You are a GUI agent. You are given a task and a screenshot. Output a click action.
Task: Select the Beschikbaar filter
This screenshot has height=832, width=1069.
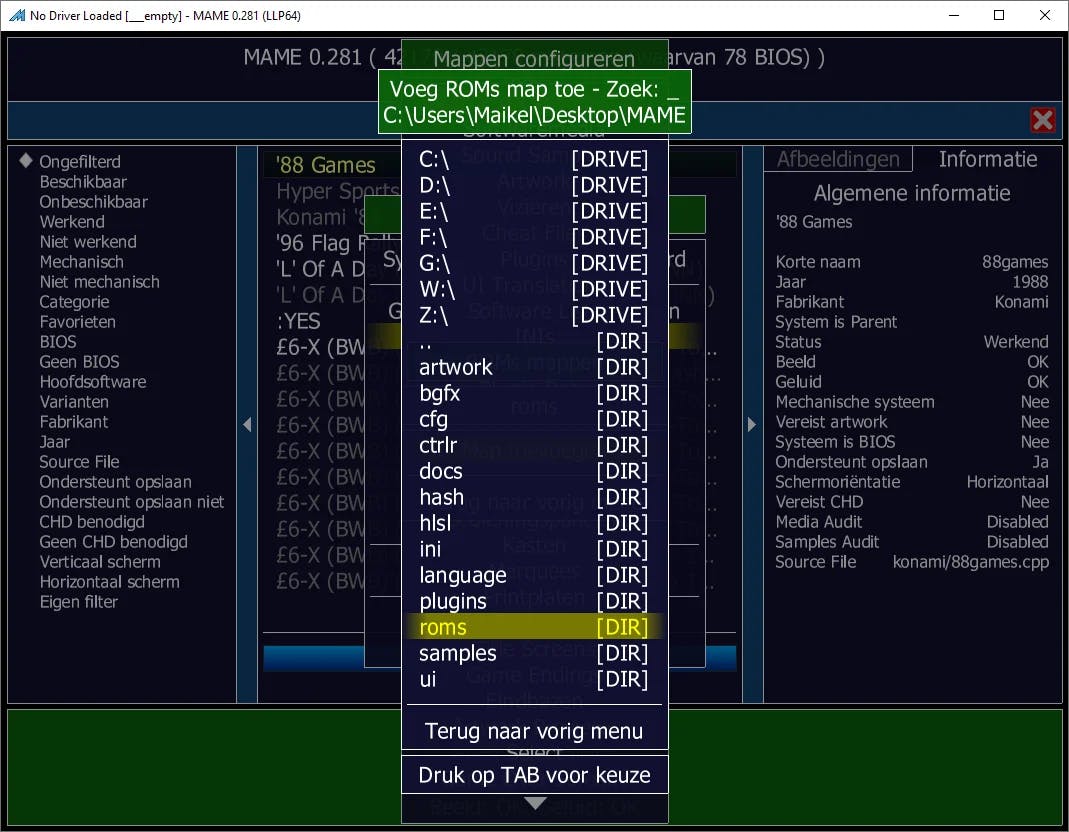pos(83,181)
